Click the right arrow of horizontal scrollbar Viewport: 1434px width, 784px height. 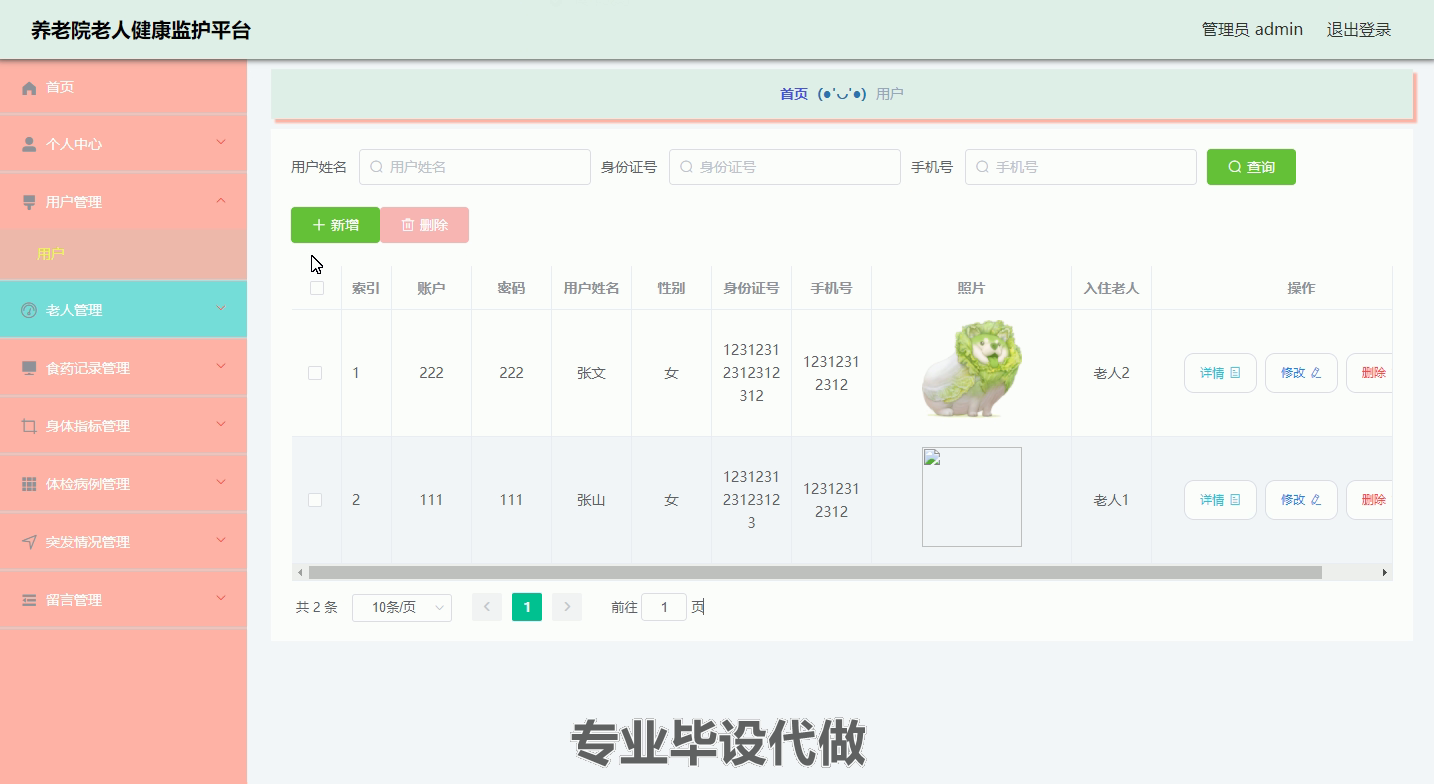pyautogui.click(x=1385, y=573)
